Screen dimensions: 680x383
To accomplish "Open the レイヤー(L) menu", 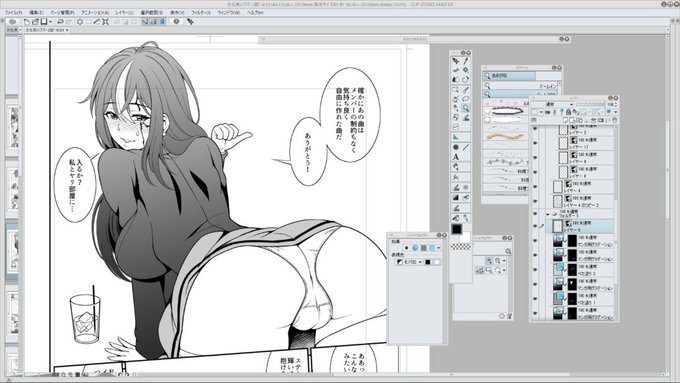I will point(124,13).
